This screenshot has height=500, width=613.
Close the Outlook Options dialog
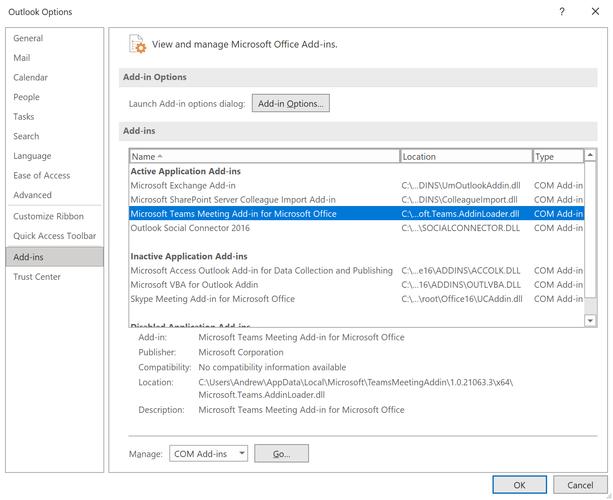[596, 12]
